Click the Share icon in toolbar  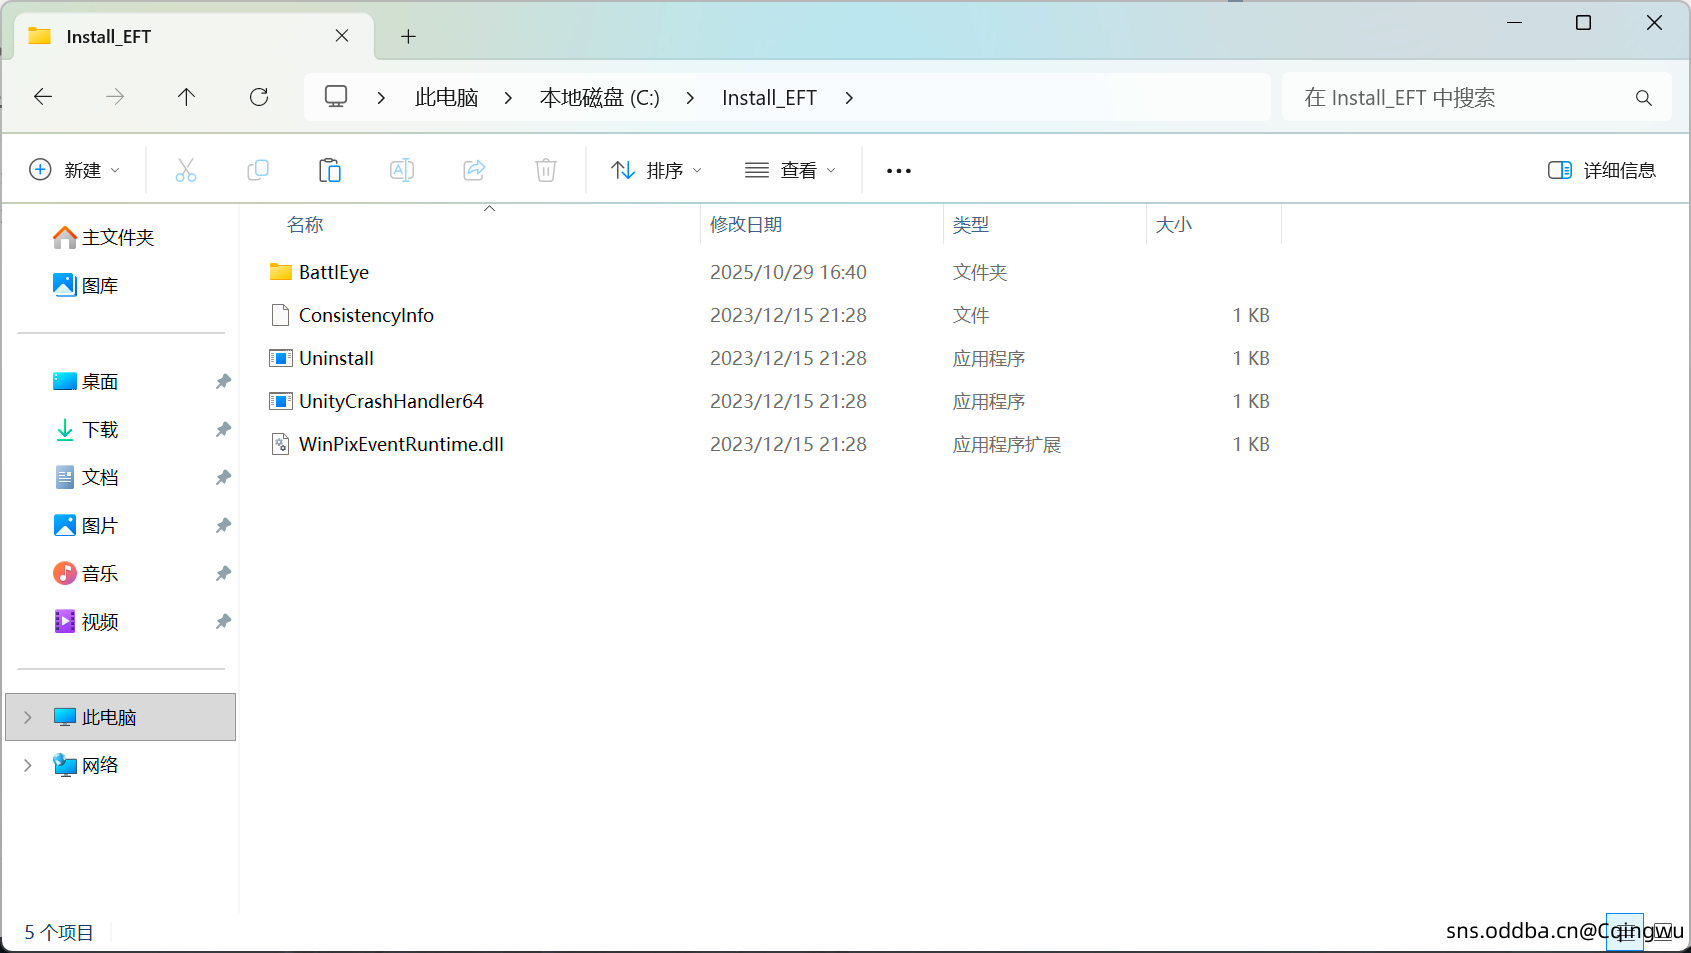tap(474, 170)
